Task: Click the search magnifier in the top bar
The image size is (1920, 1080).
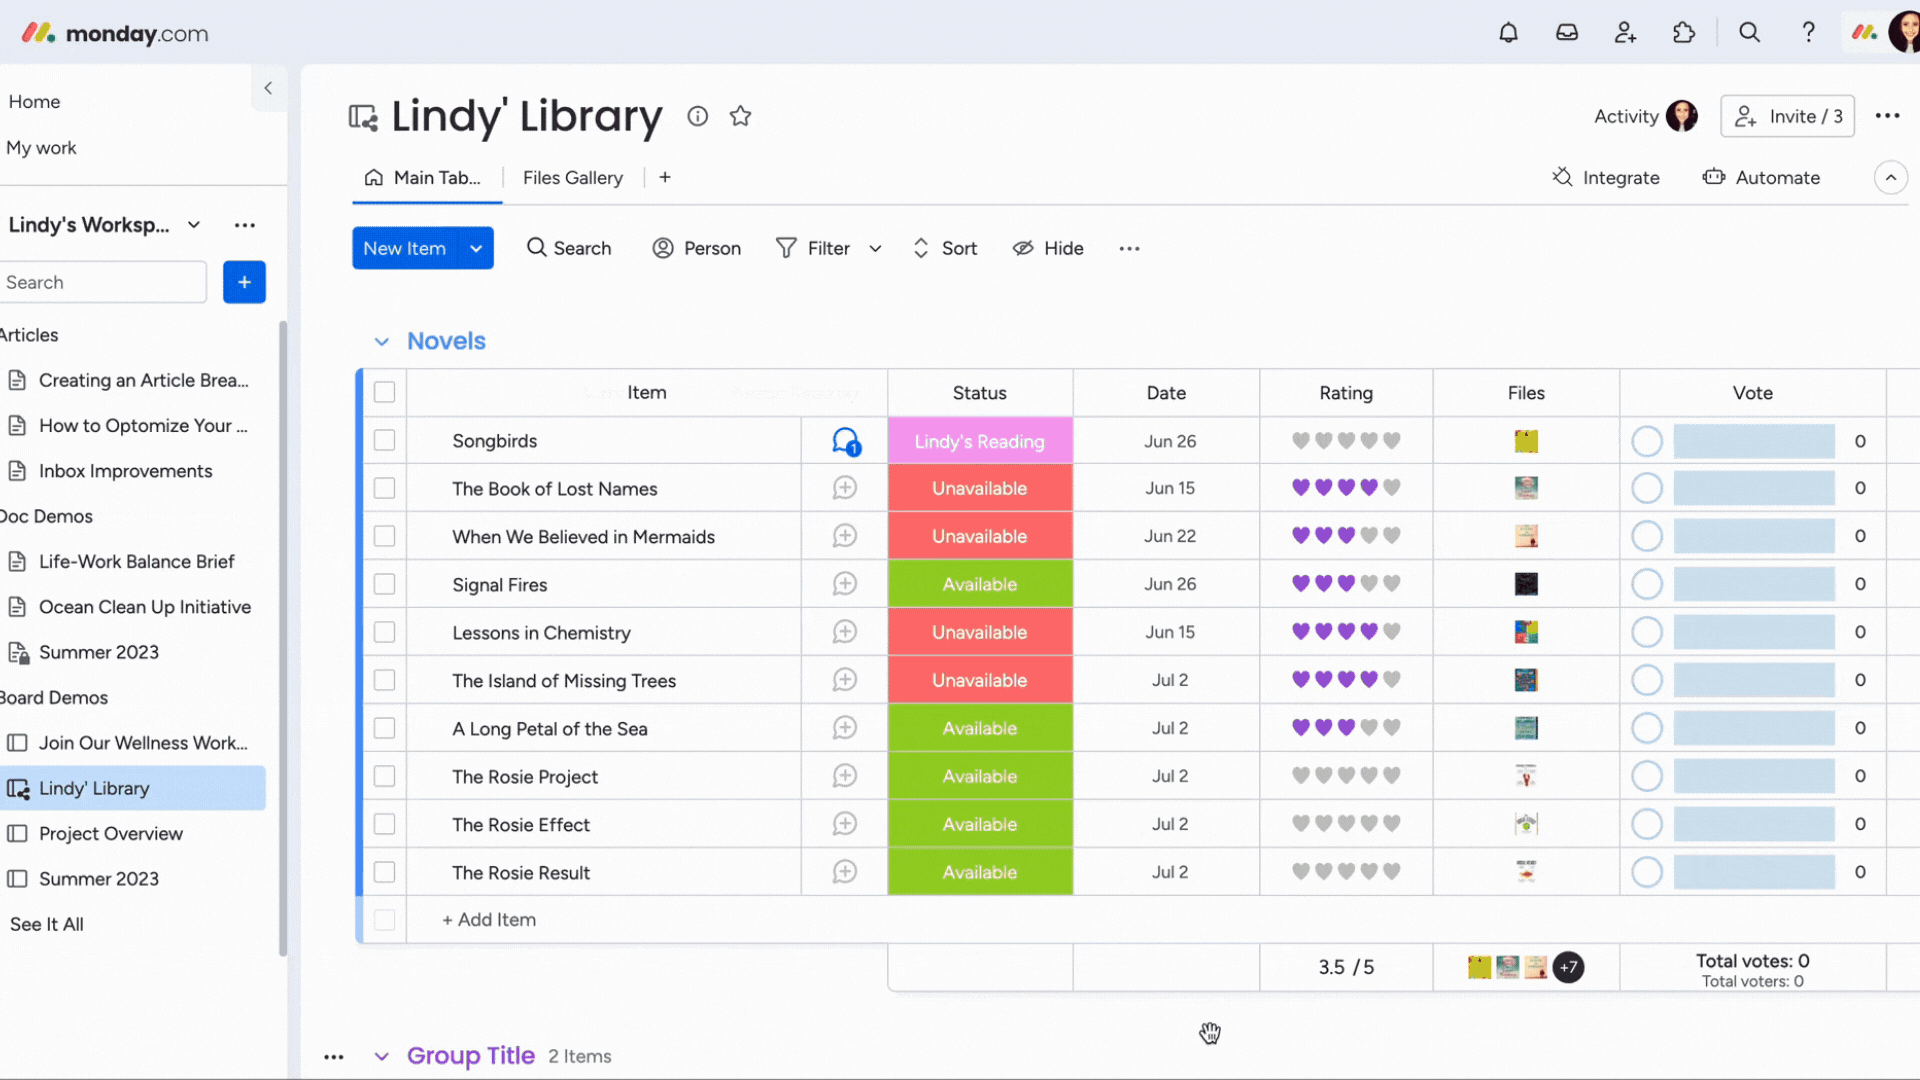Action: click(x=1749, y=33)
